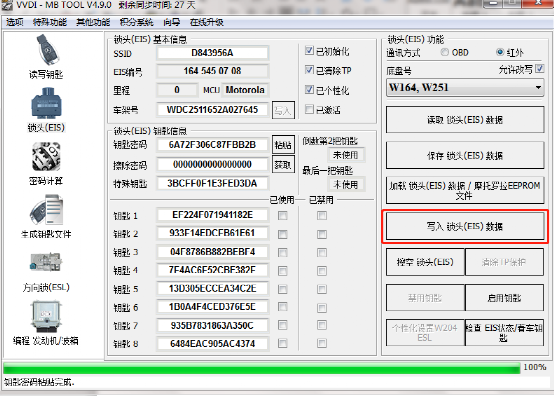554x396 pixels.
Task: Click the status text 钥匙密码粘贴完成
Action: 39,382
